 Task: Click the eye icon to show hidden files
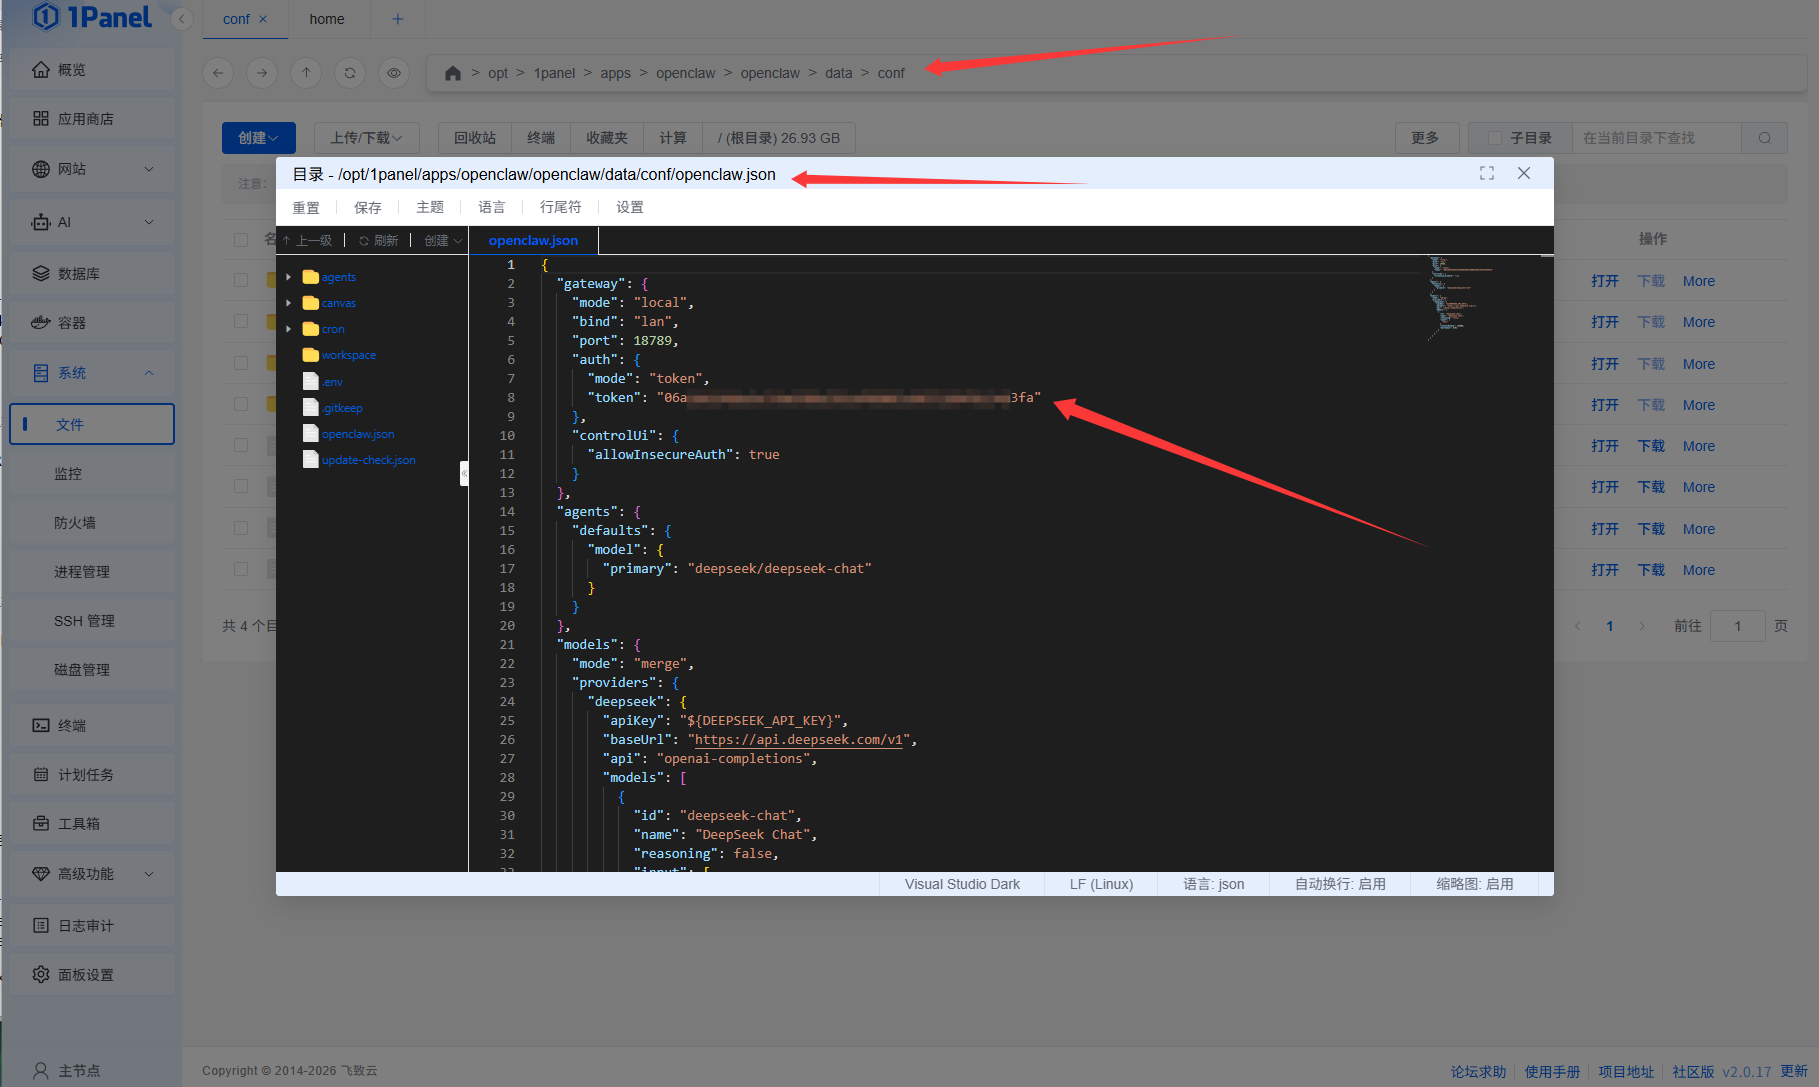point(394,73)
